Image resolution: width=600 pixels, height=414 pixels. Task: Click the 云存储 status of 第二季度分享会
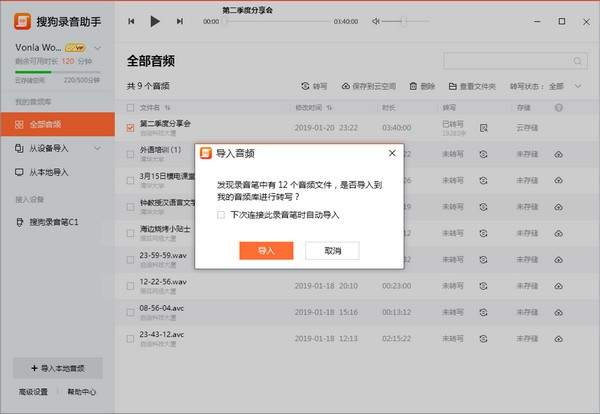click(x=527, y=128)
